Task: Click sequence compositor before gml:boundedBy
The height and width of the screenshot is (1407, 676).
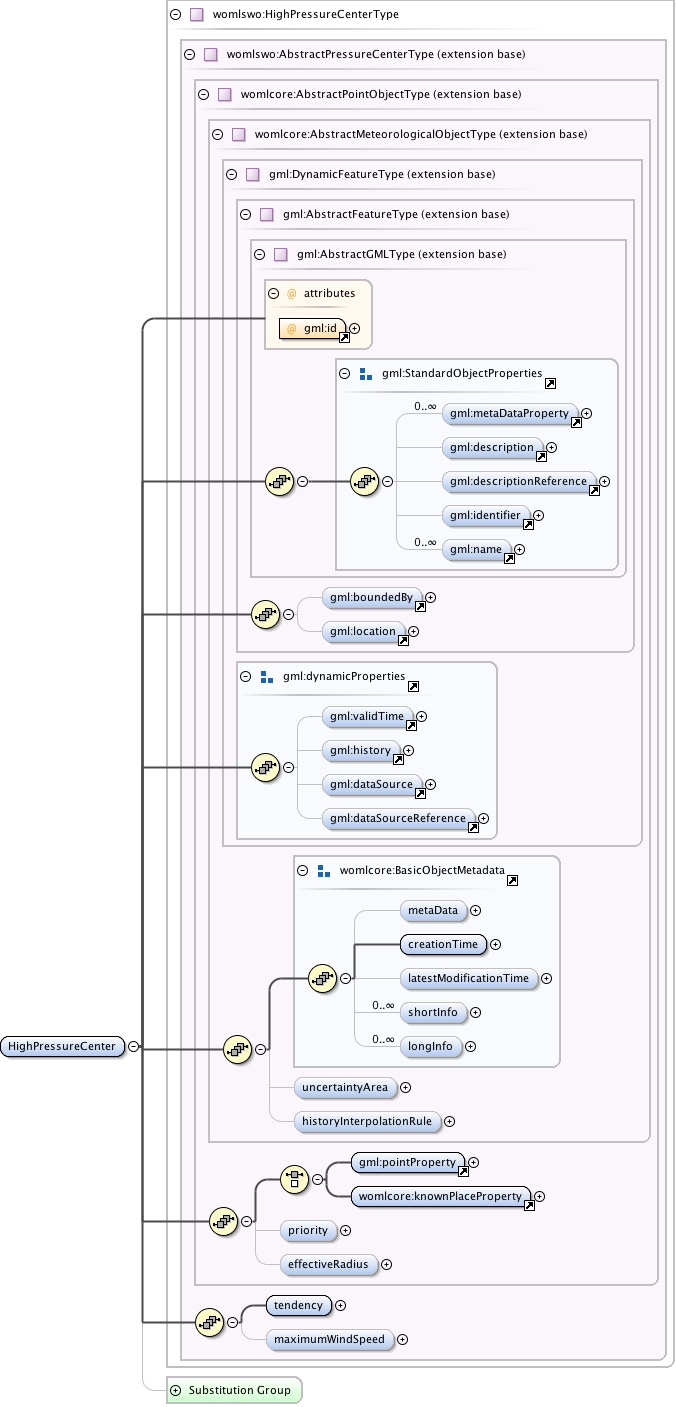Action: point(264,615)
